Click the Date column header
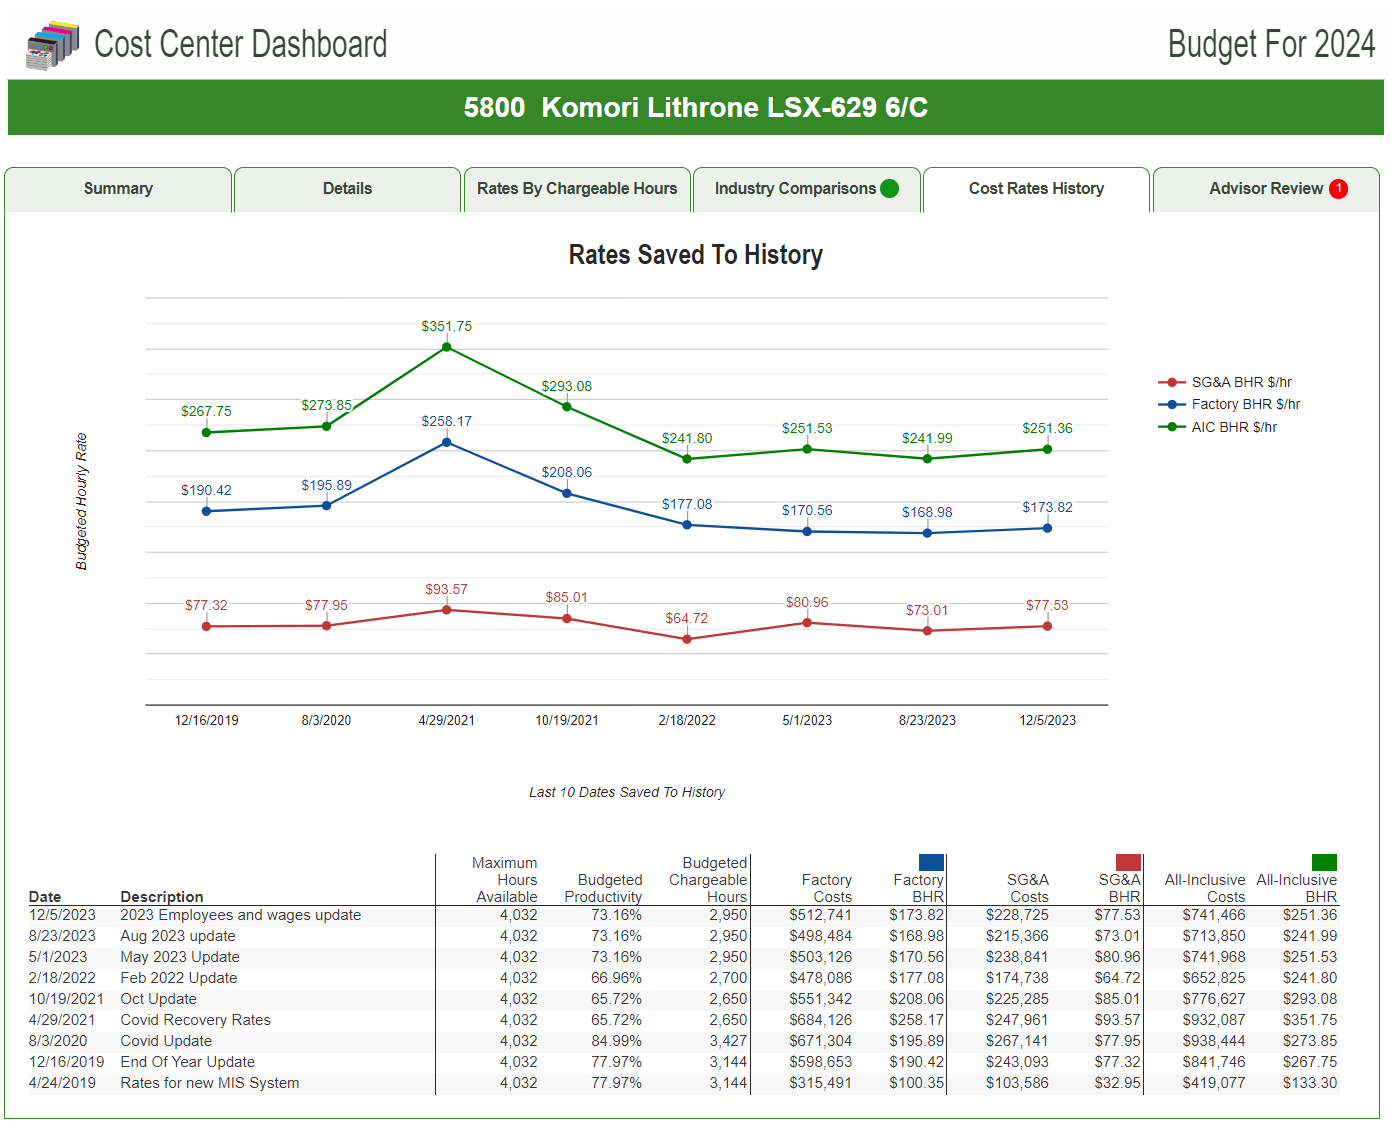The height and width of the screenshot is (1128, 1391). tap(45, 897)
